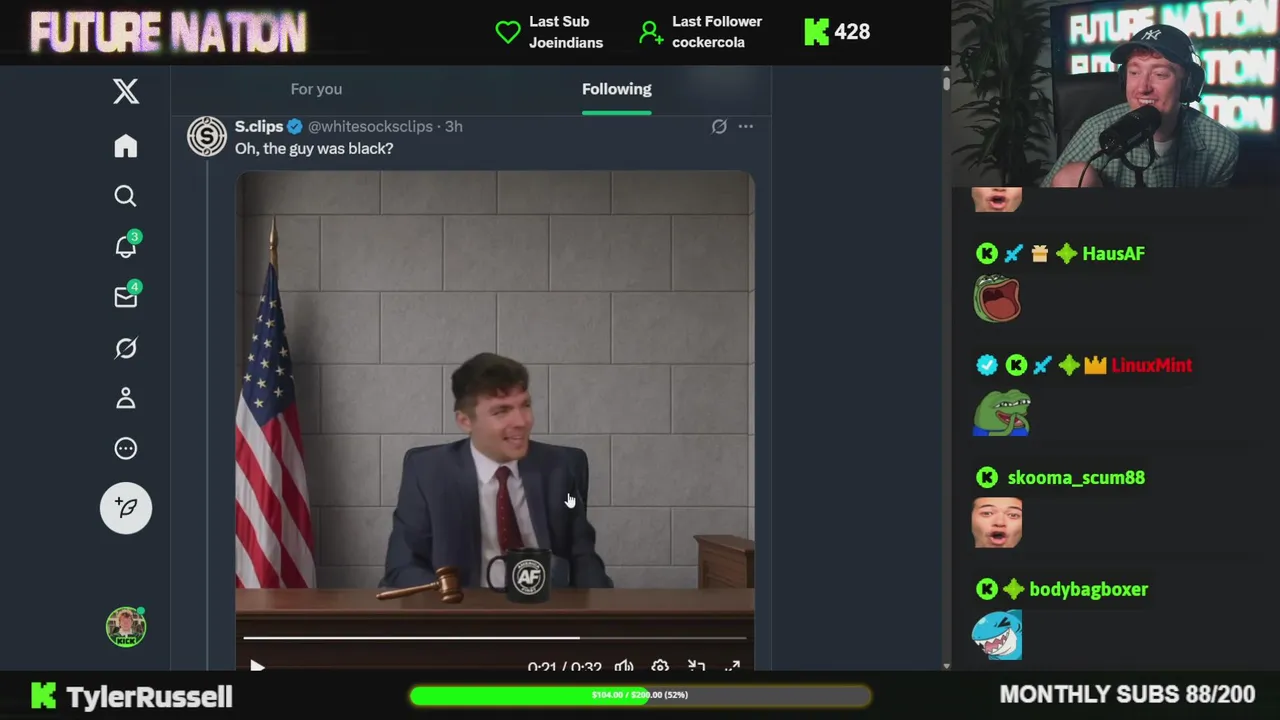Open Messages envelope with 4 badge
Screen dimensions: 1280x720
click(126, 296)
